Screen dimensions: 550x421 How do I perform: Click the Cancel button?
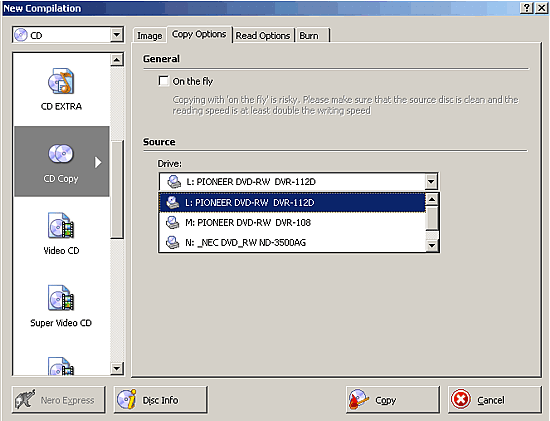pyautogui.click(x=495, y=400)
